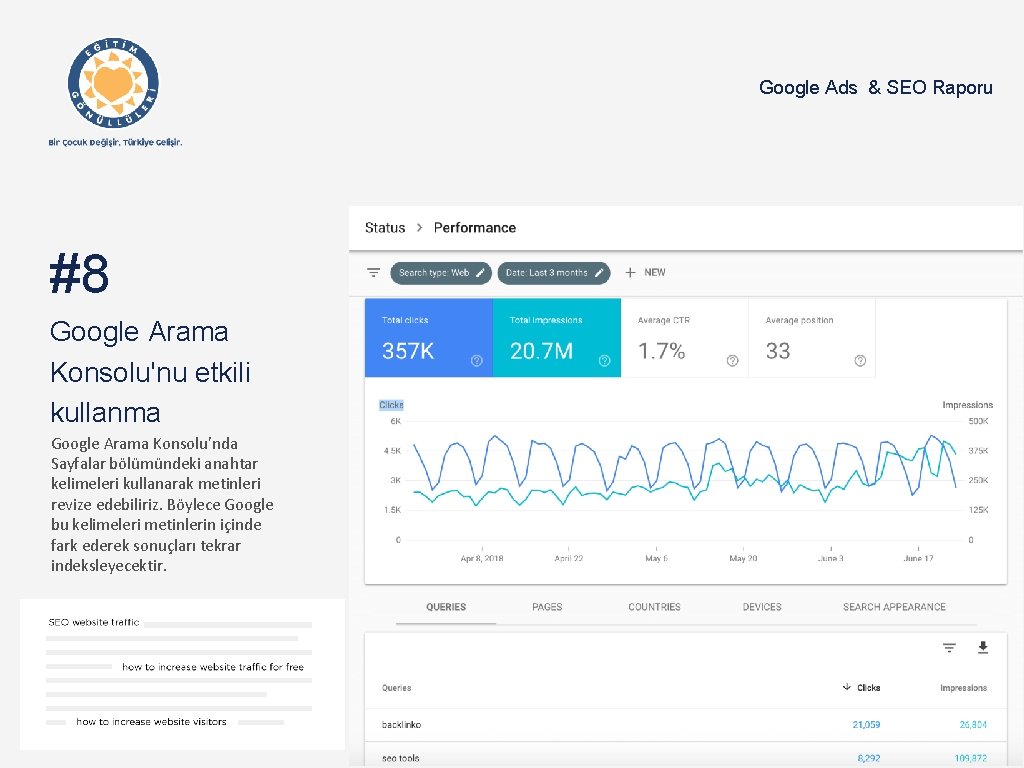
Task: Toggle the Total clicks 357K card
Action: (428, 338)
